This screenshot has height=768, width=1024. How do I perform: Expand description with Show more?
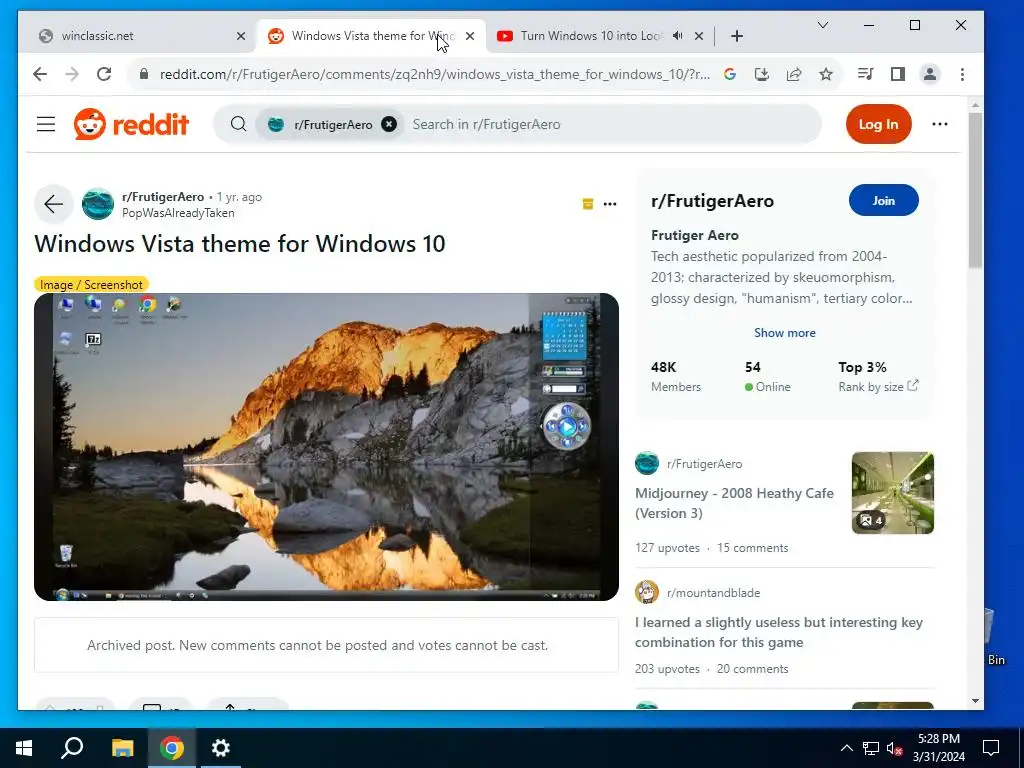pyautogui.click(x=784, y=332)
